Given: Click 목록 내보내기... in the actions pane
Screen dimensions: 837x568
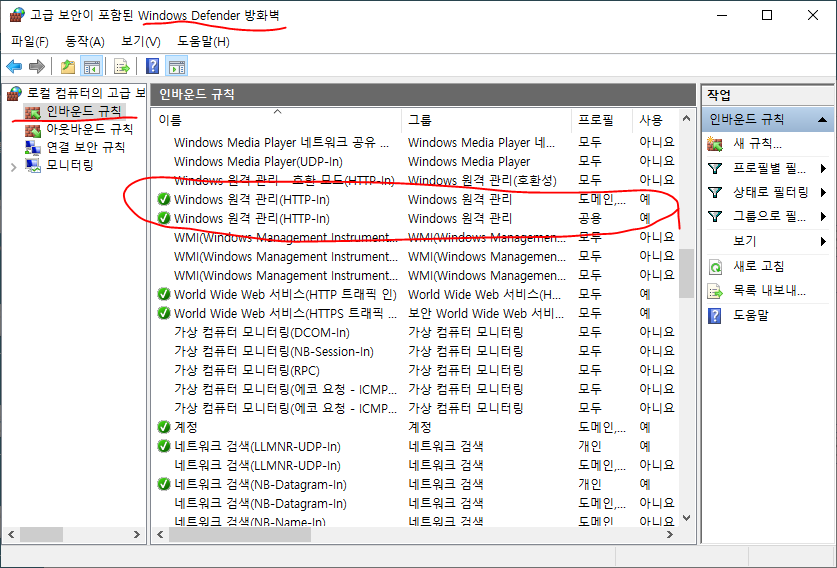Looking at the screenshot, I should click(769, 291).
